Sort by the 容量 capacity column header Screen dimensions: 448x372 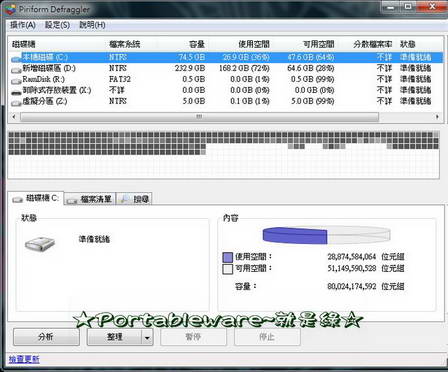coord(197,44)
